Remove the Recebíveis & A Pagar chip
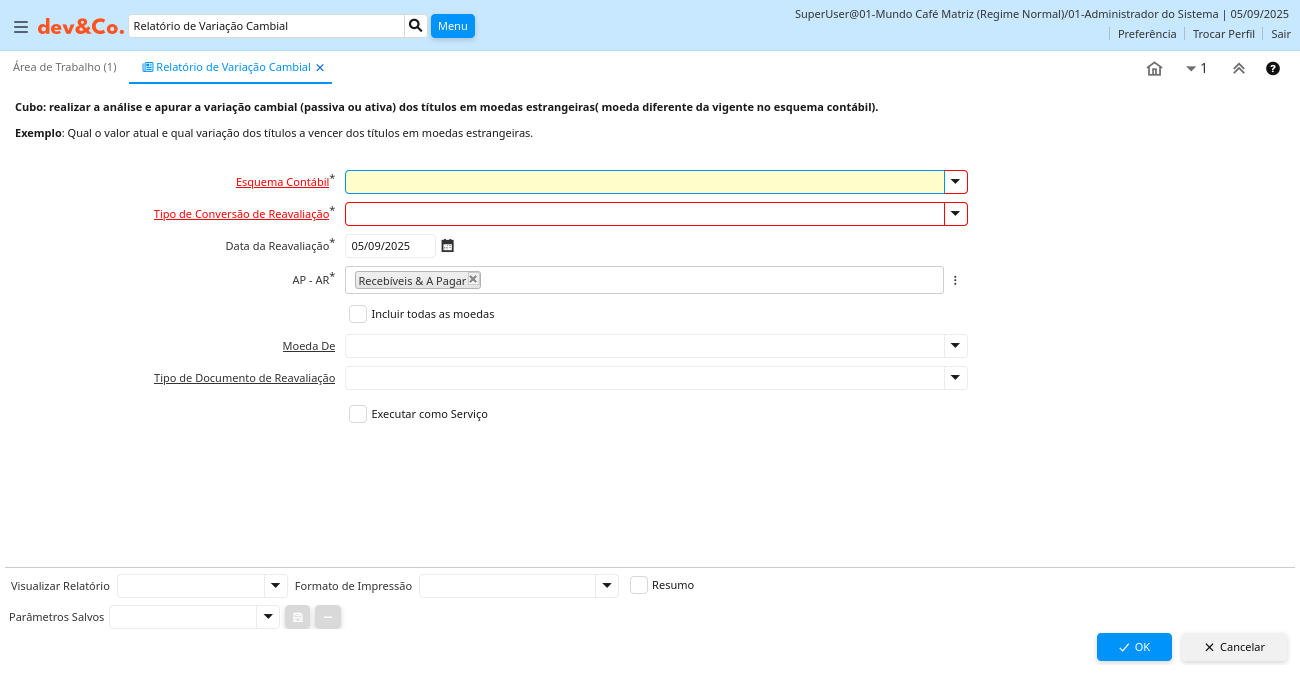 [x=473, y=280]
